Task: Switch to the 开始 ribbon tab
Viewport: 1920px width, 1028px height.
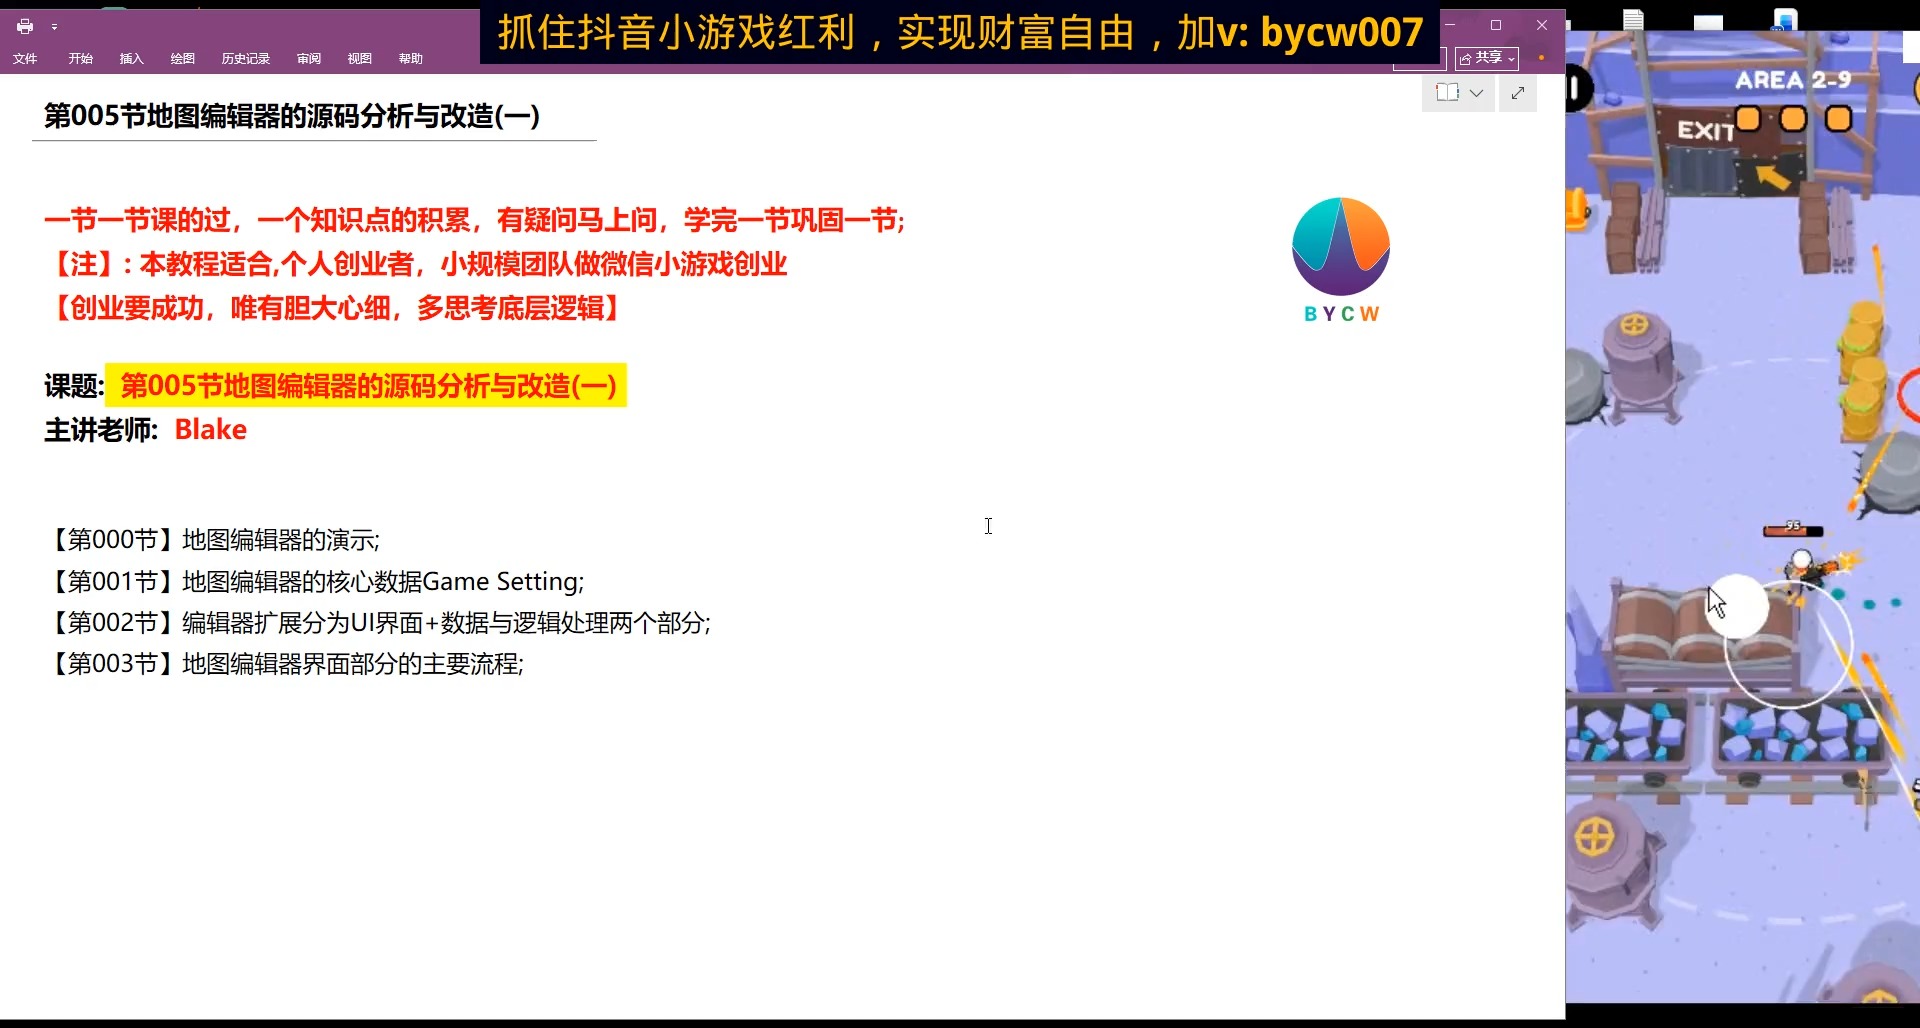Action: 80,58
